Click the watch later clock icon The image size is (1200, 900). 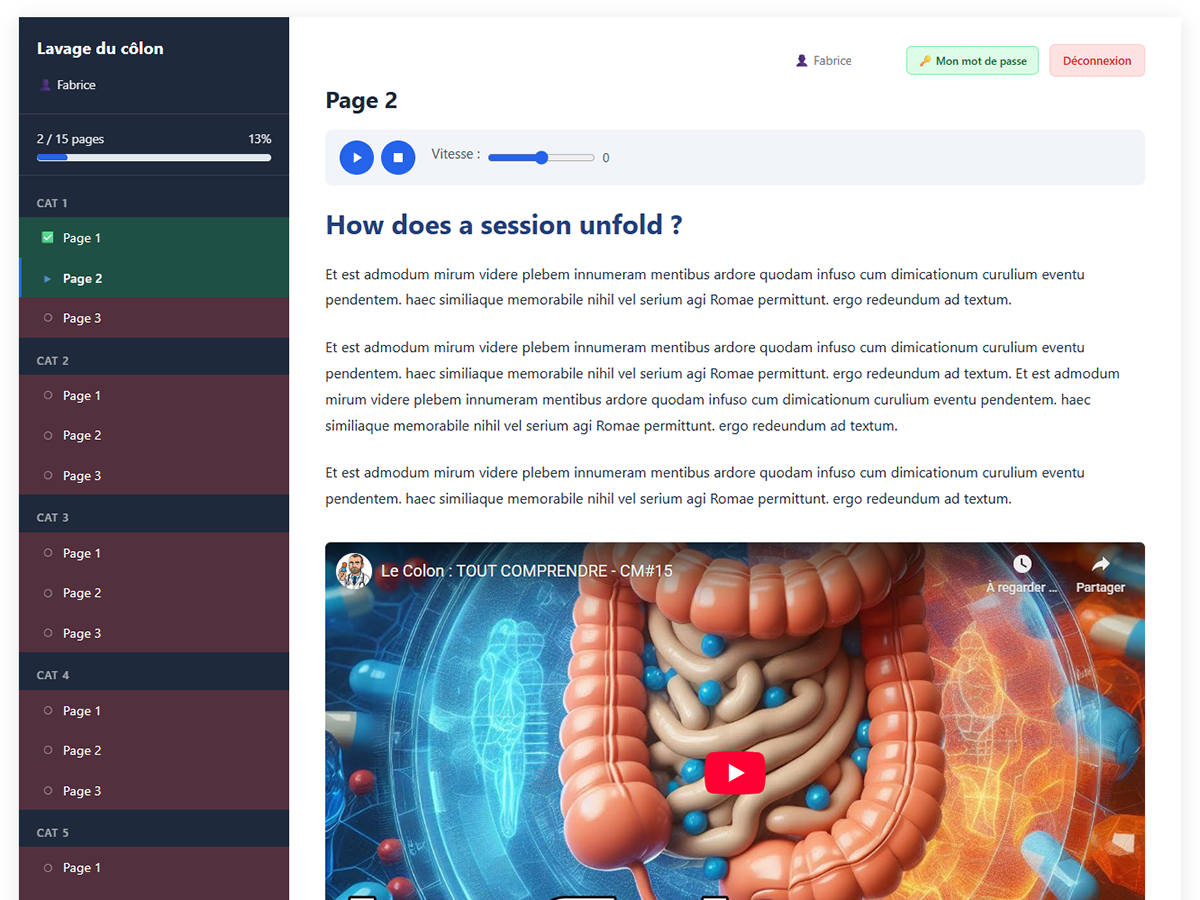tap(1021, 565)
